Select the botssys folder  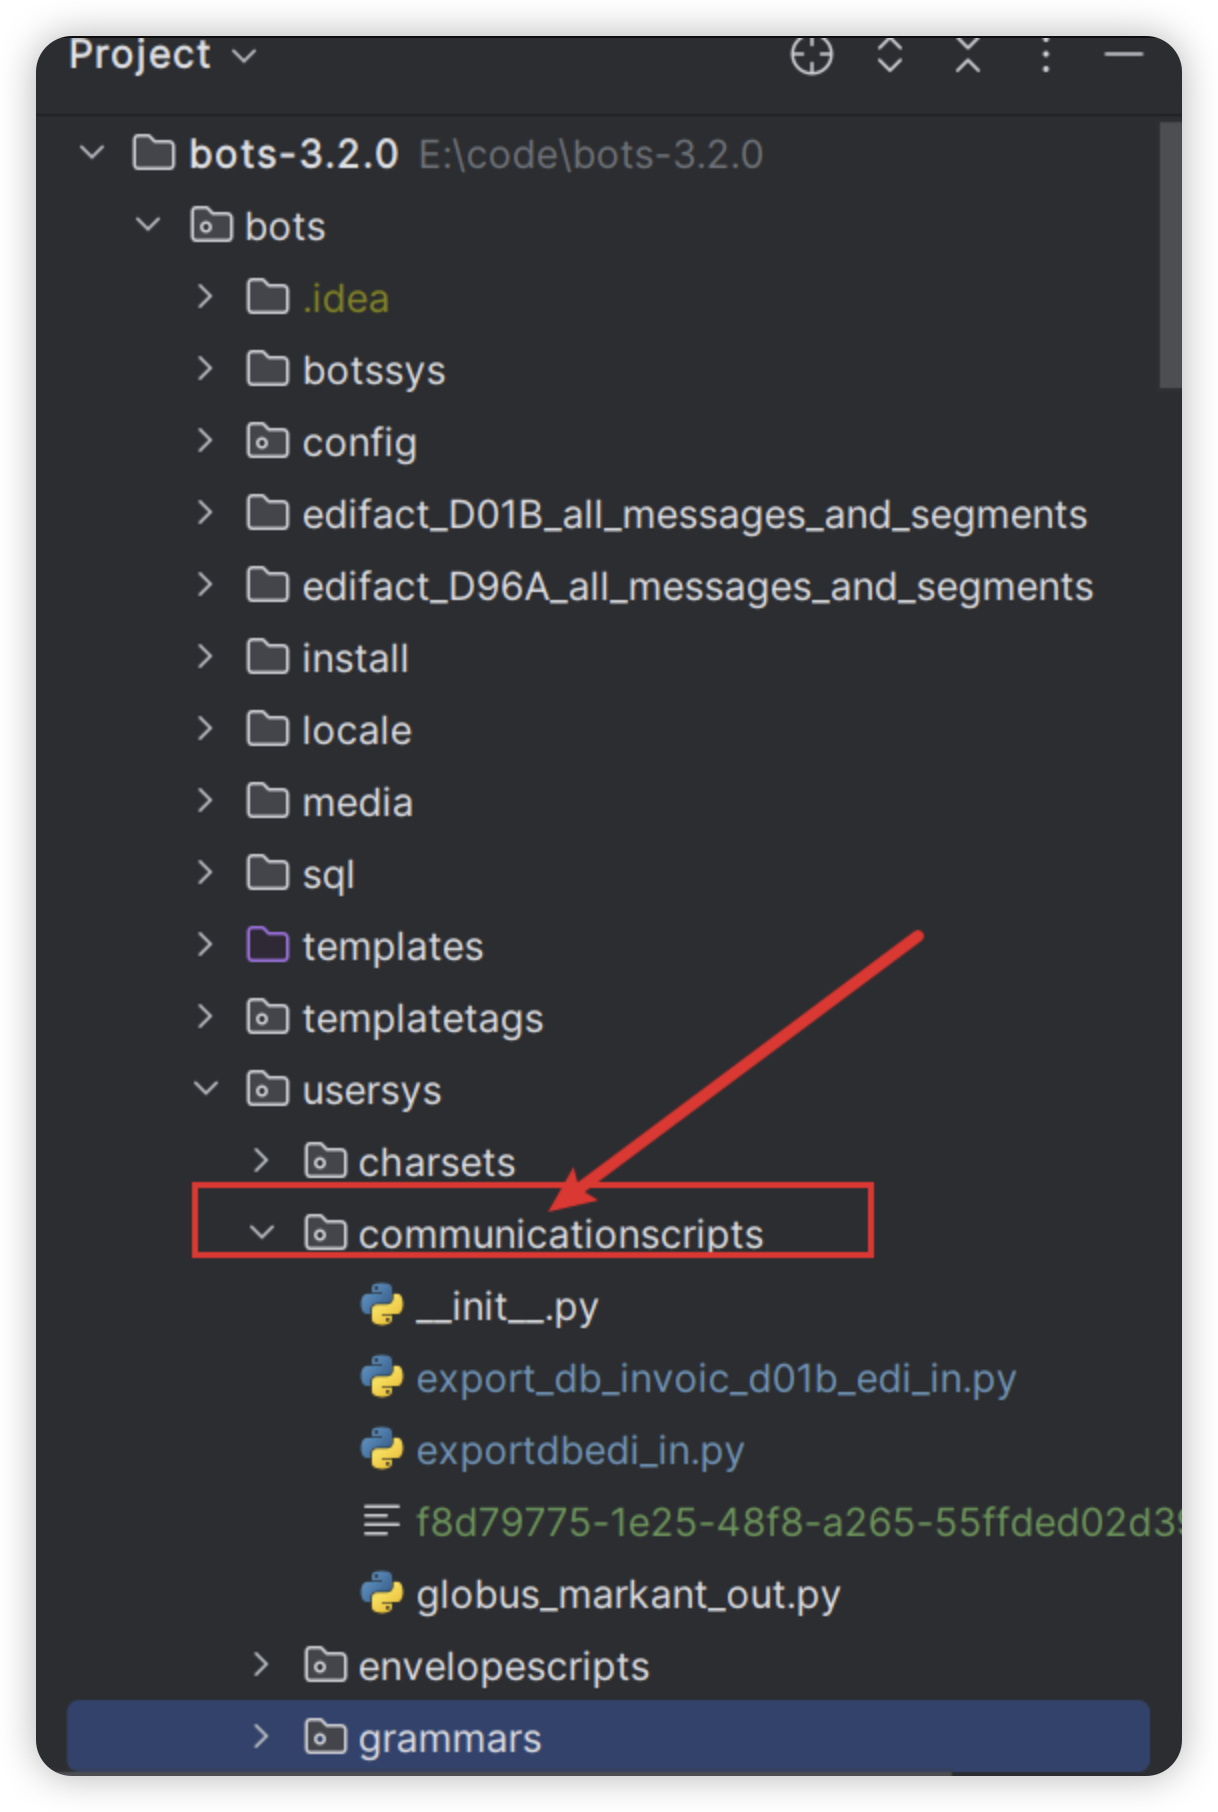[373, 371]
